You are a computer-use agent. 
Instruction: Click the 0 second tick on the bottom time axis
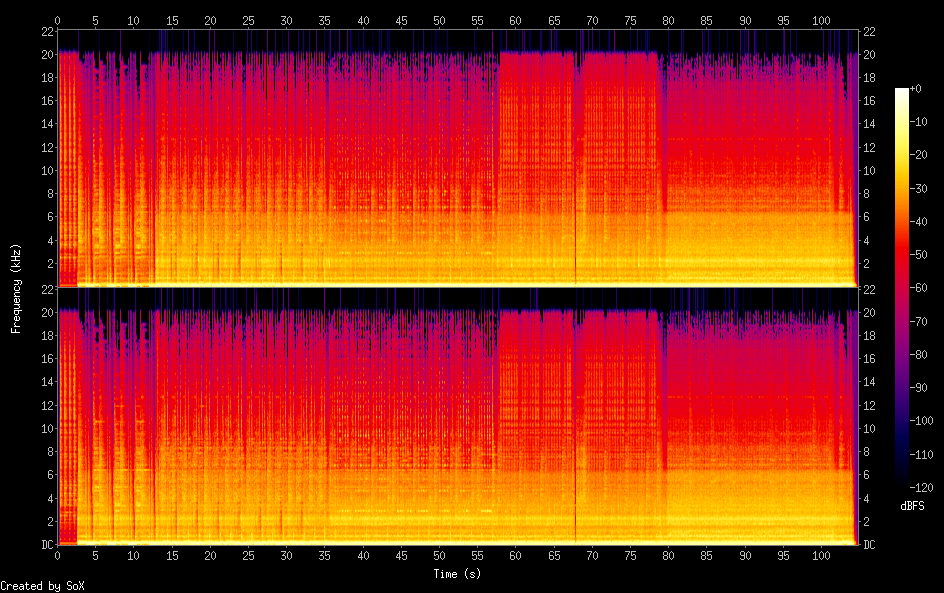pyautogui.click(x=58, y=555)
